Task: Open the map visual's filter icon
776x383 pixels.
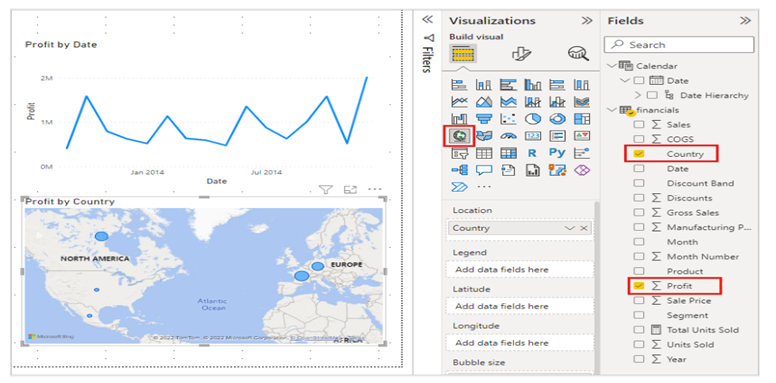Action: click(x=325, y=190)
